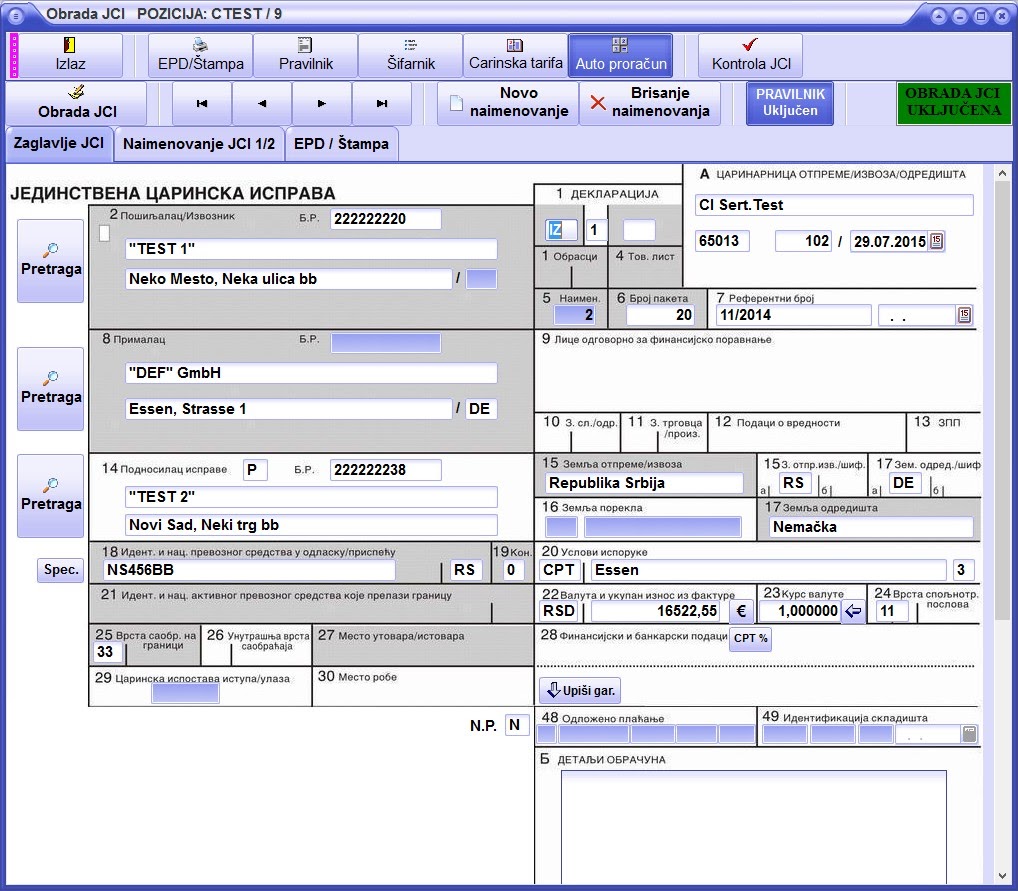Toggle checkbox beside sender name field
The width and height of the screenshot is (1018, 891).
pos(104,234)
